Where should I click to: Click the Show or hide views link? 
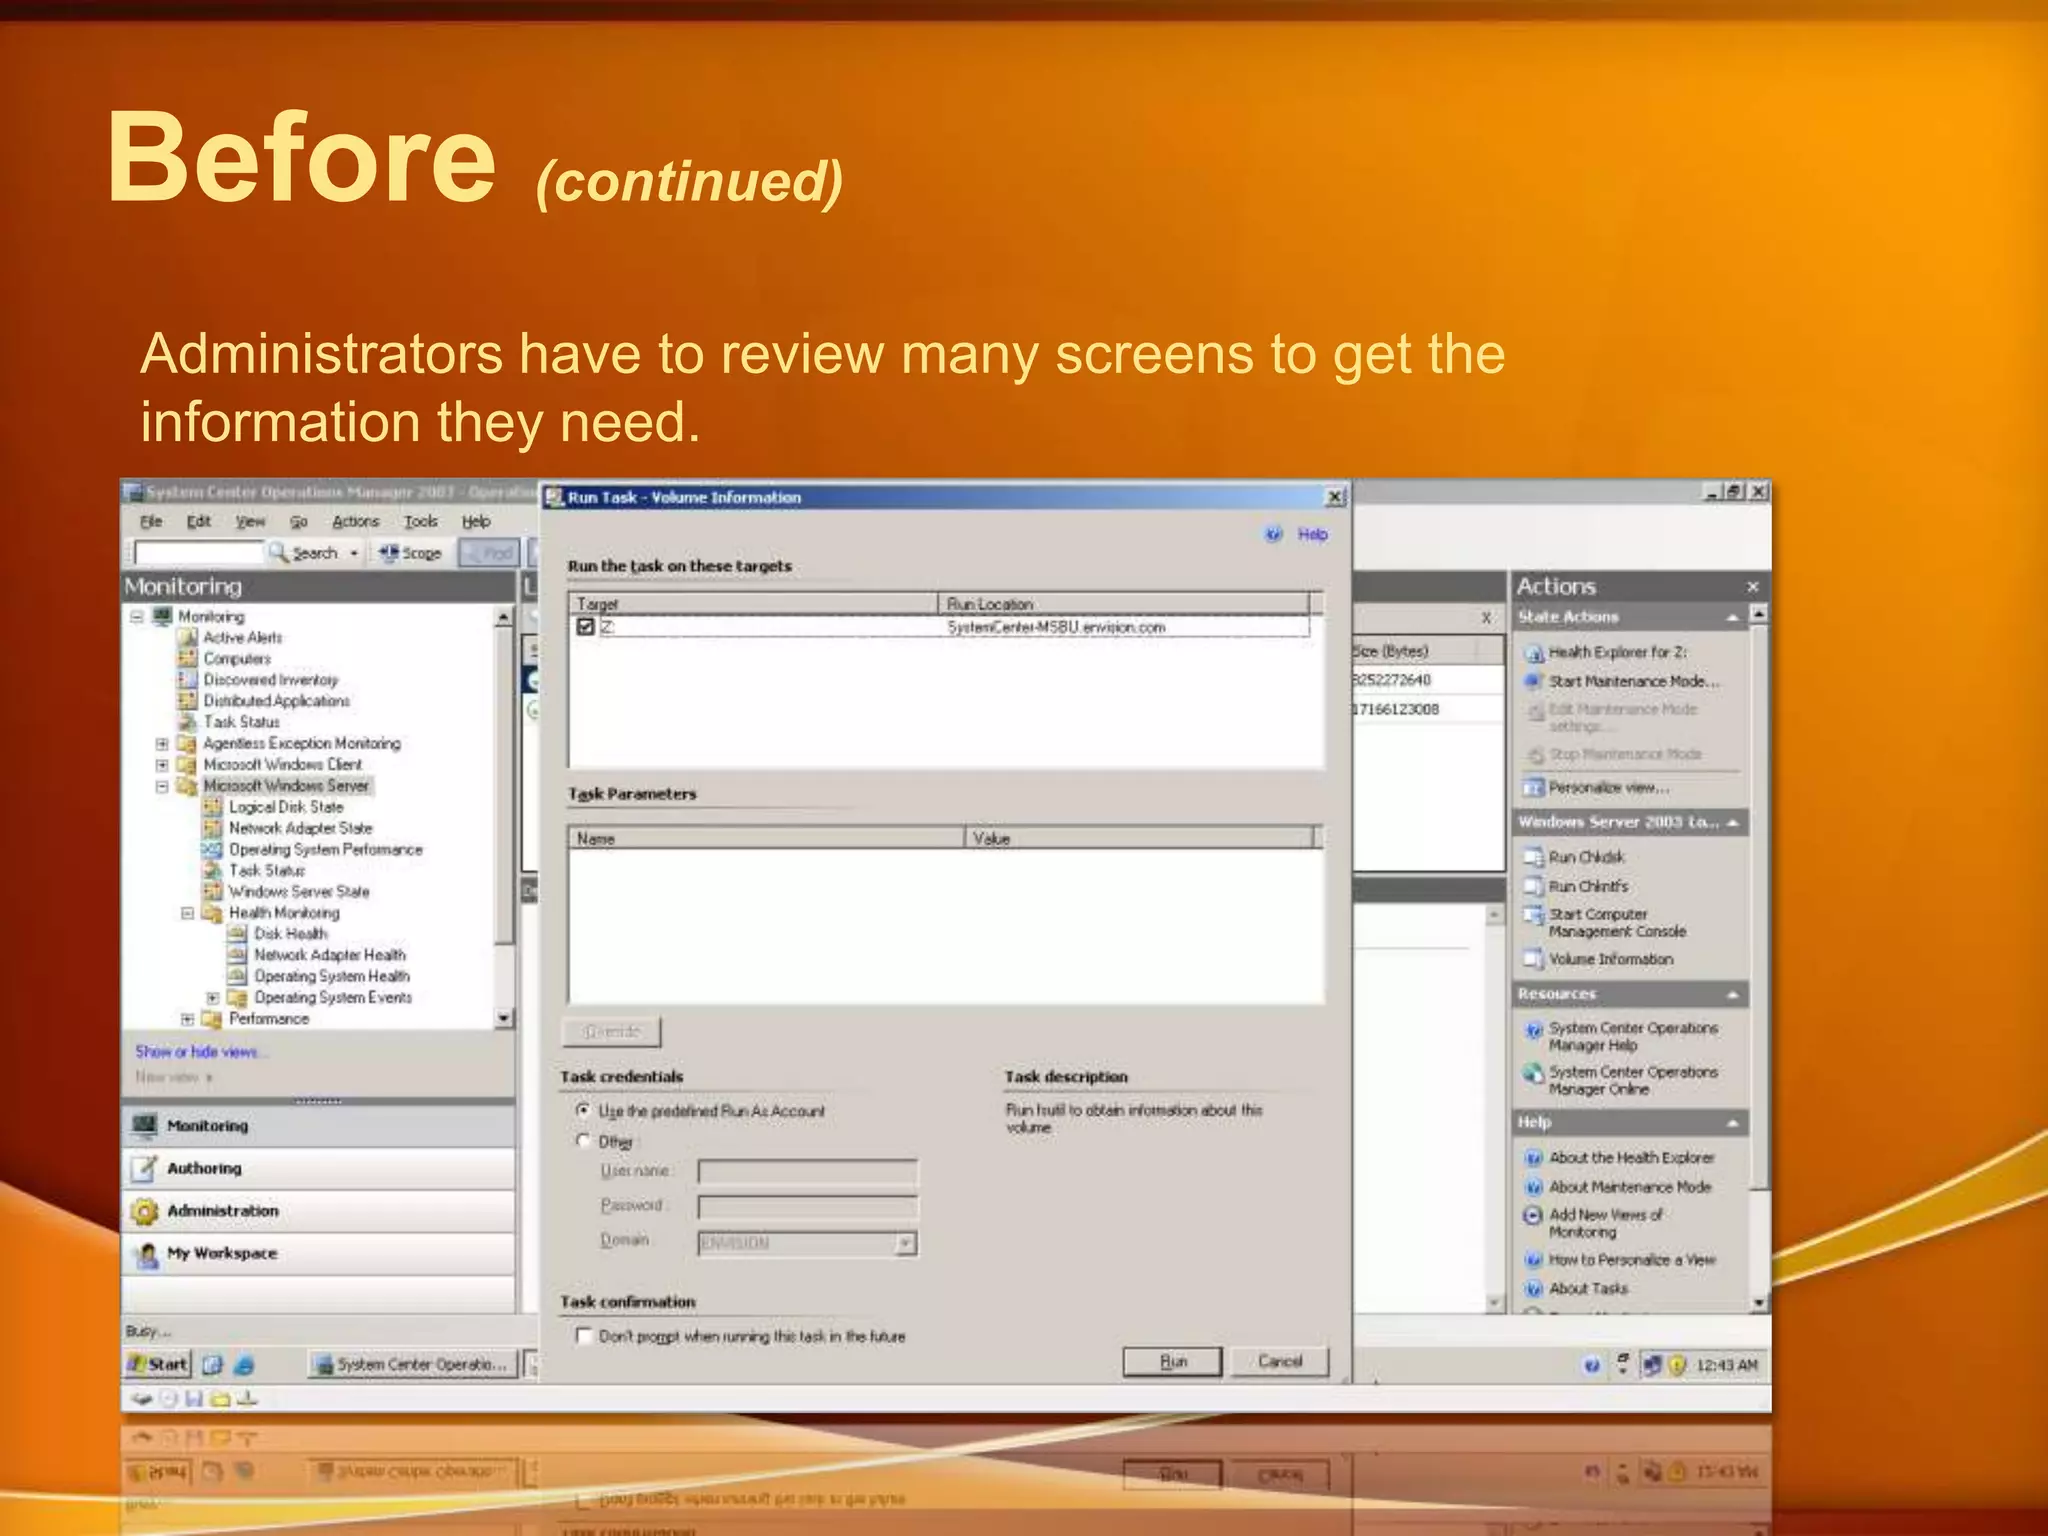point(197,1052)
